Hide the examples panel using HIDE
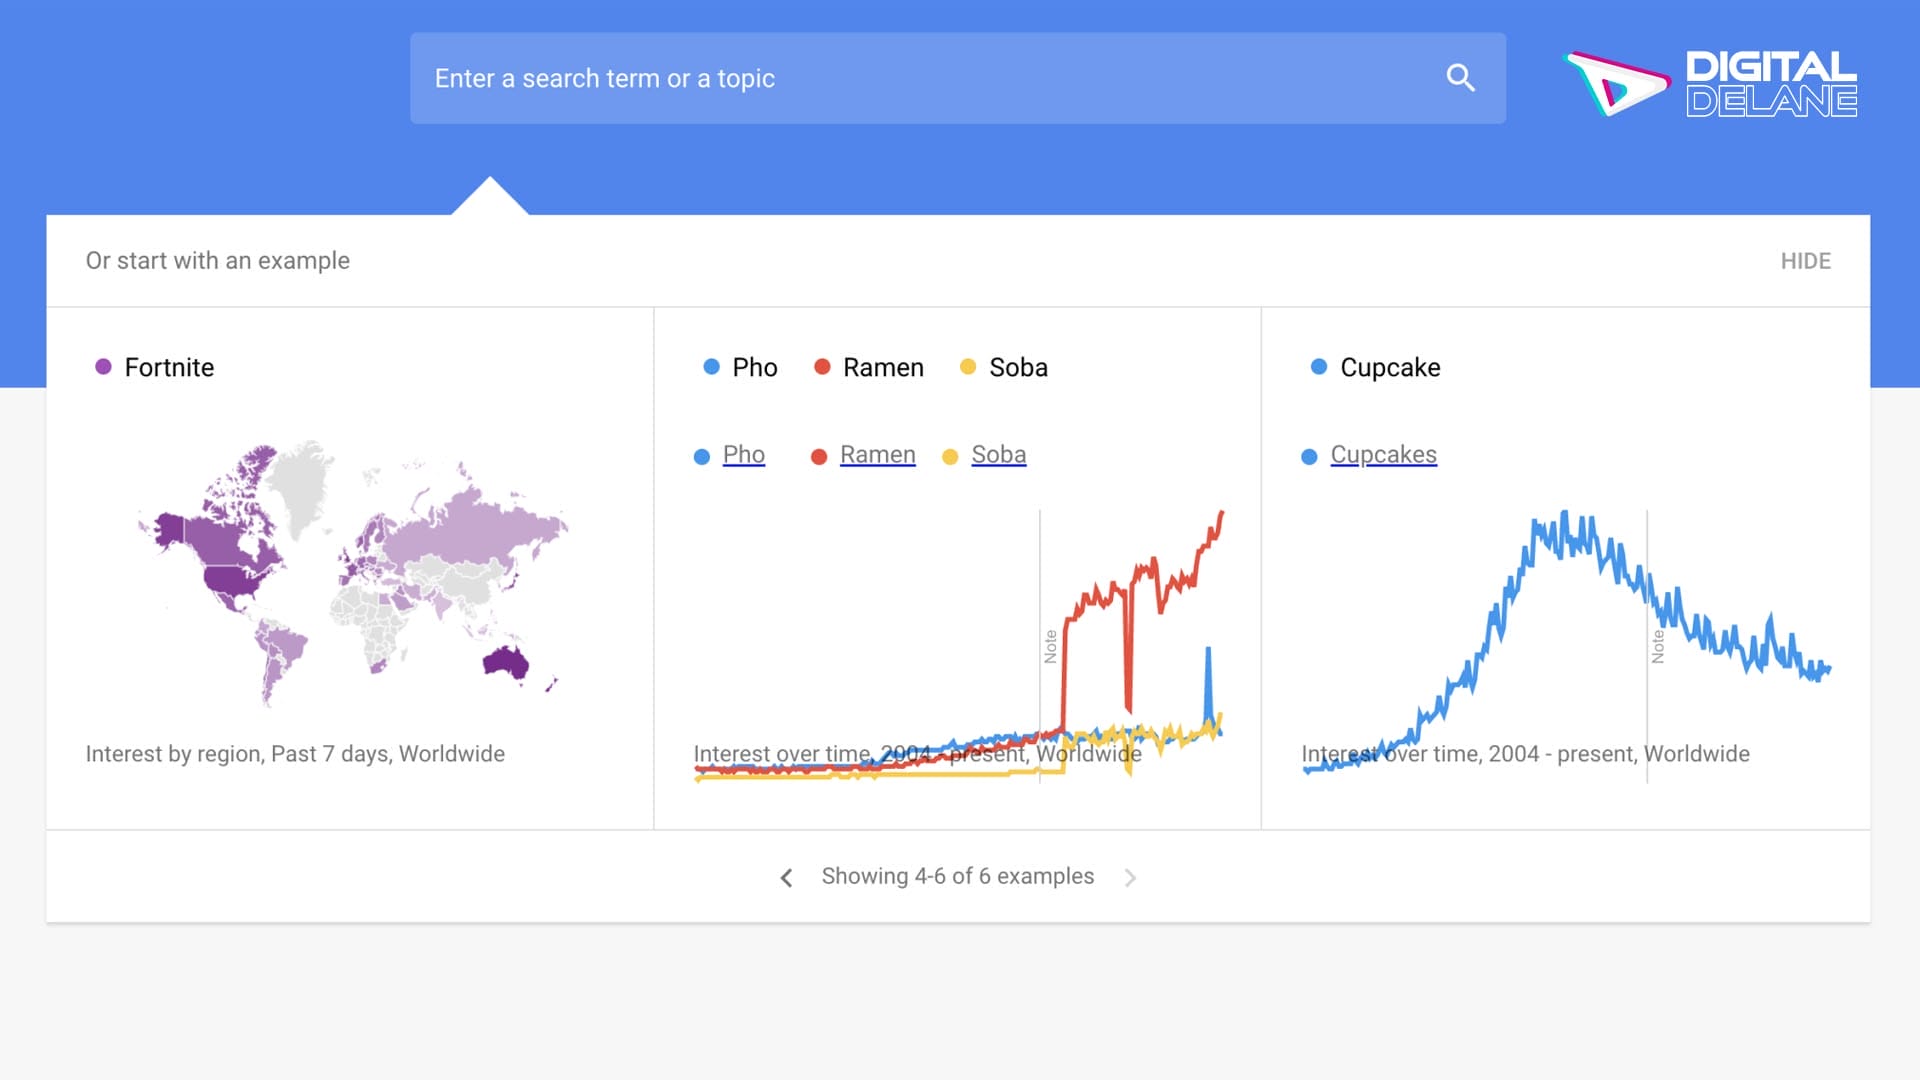This screenshot has width=1920, height=1080. click(x=1806, y=260)
